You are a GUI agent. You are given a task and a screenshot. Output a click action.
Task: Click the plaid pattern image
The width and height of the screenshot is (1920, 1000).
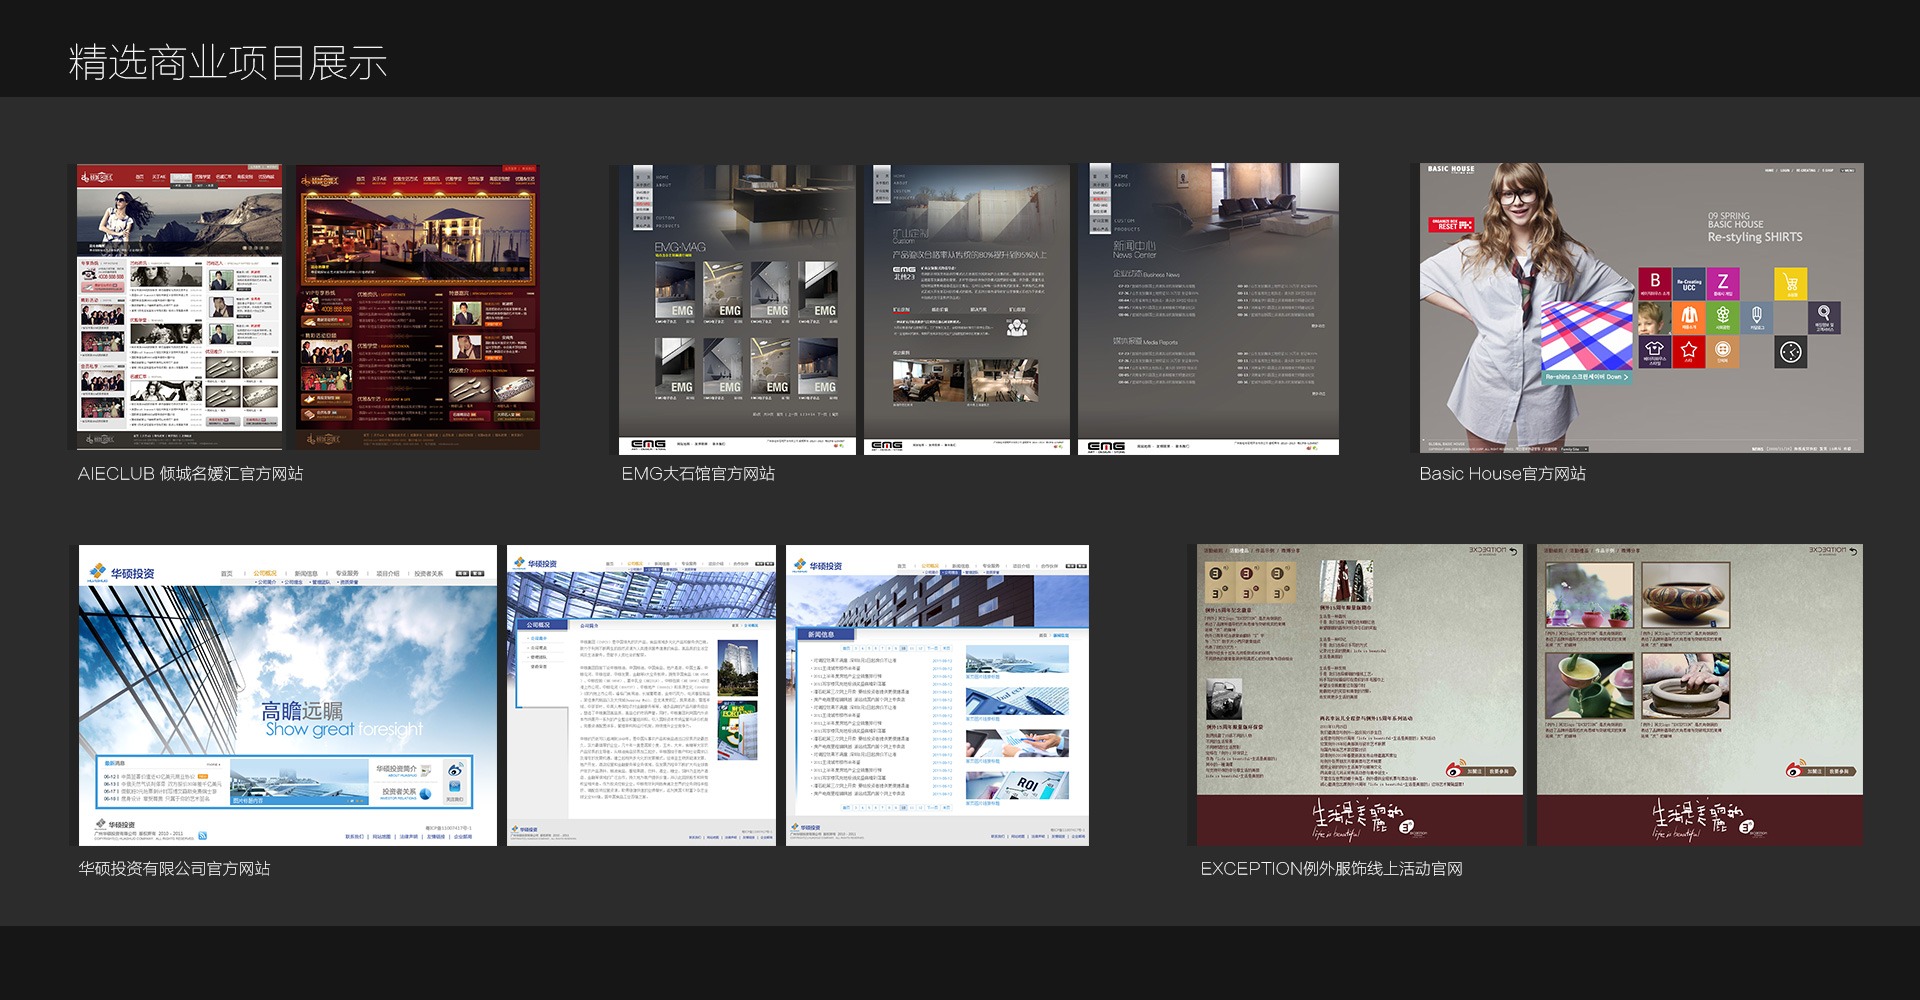tap(1589, 335)
